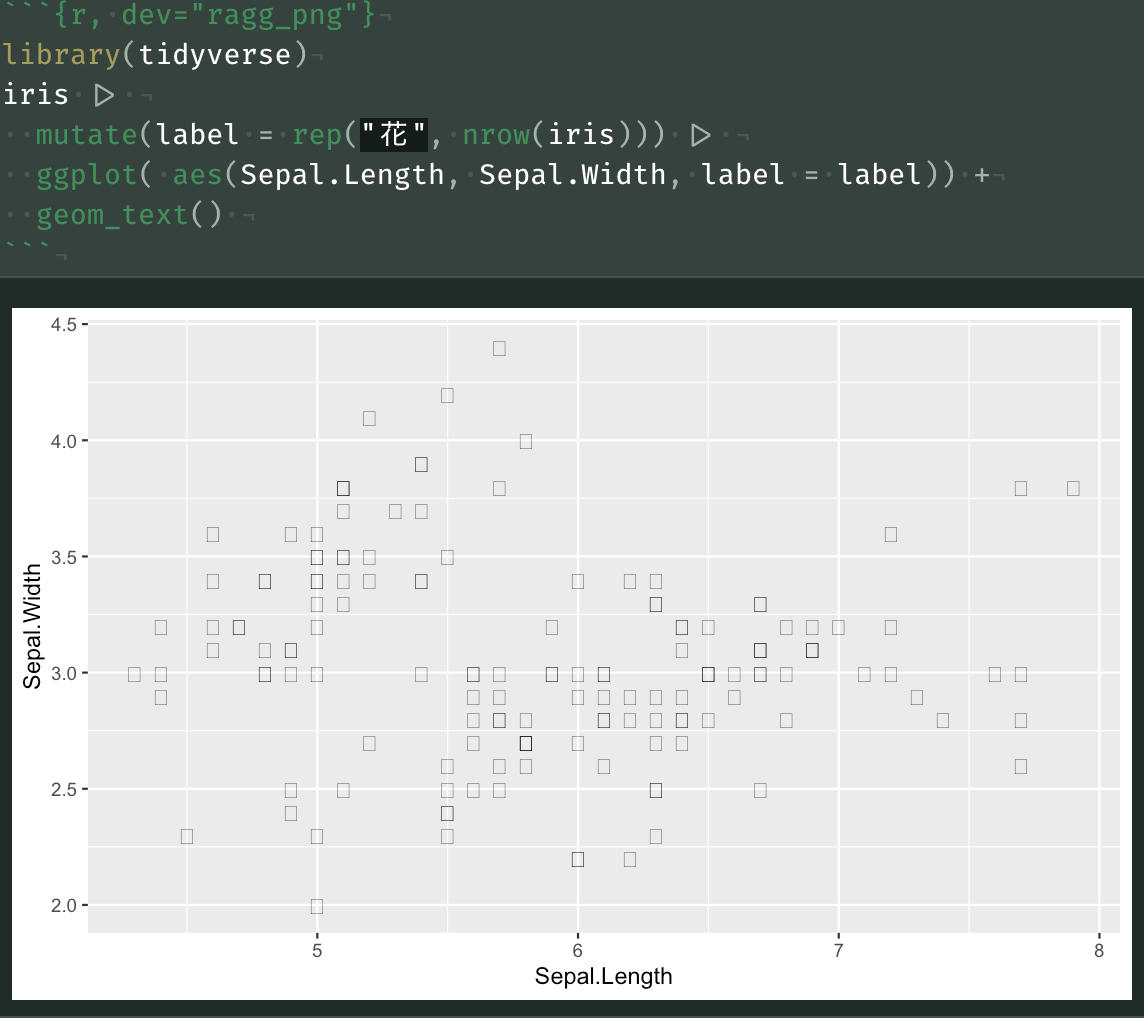This screenshot has height=1018, width=1144.
Task: Click the topmost square glyph in plot
Action: click(x=499, y=348)
